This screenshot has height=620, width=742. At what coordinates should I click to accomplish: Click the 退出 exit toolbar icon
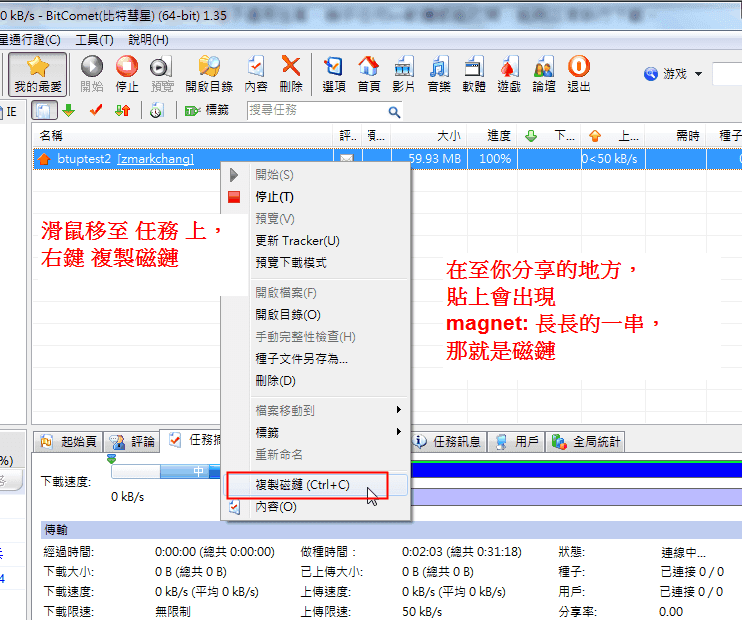pos(579,74)
